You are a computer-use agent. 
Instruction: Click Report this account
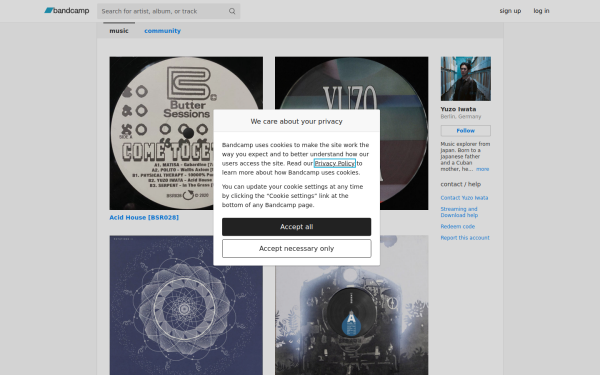click(465, 238)
